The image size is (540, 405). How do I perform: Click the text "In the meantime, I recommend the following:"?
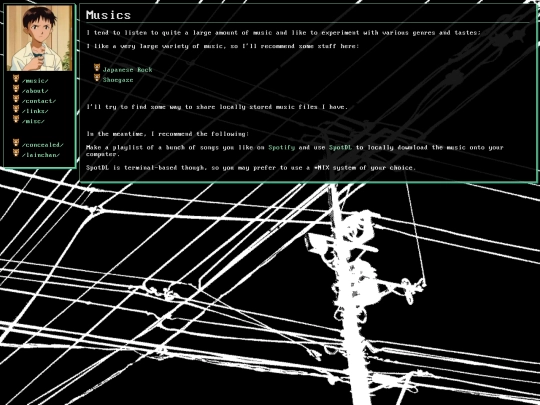tap(167, 134)
